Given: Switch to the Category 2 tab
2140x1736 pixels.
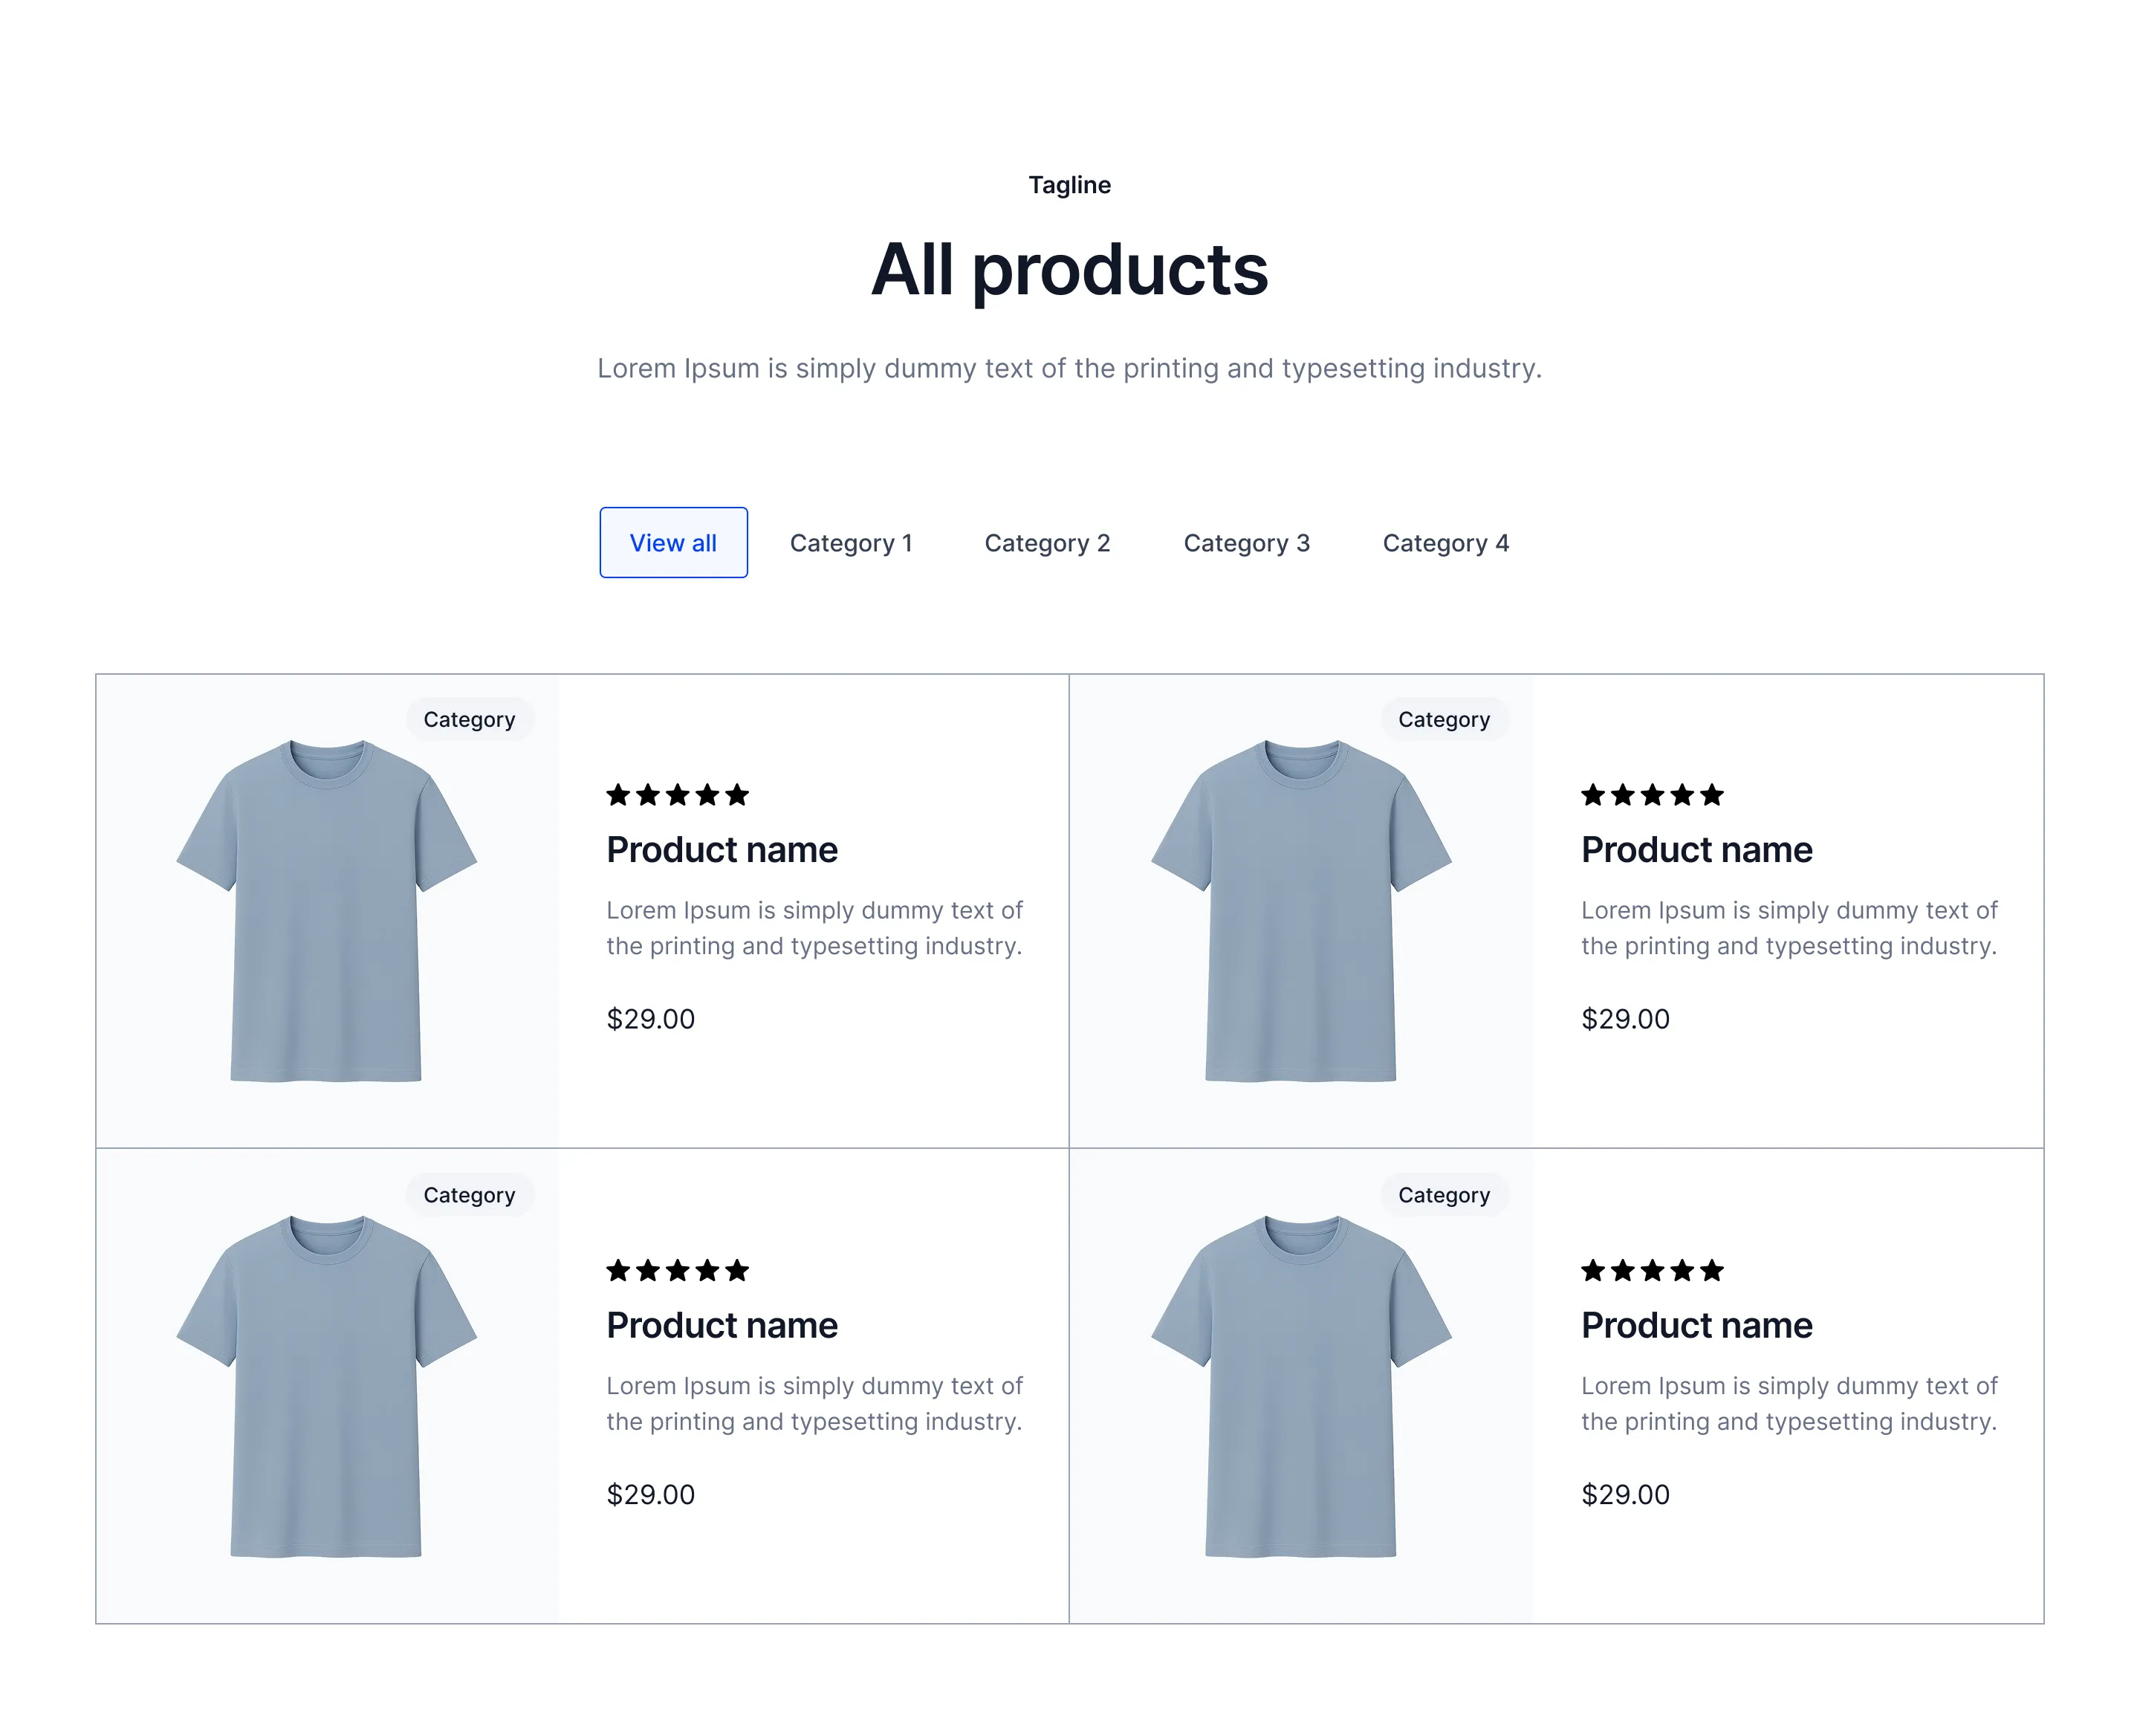Looking at the screenshot, I should pyautogui.click(x=1047, y=543).
